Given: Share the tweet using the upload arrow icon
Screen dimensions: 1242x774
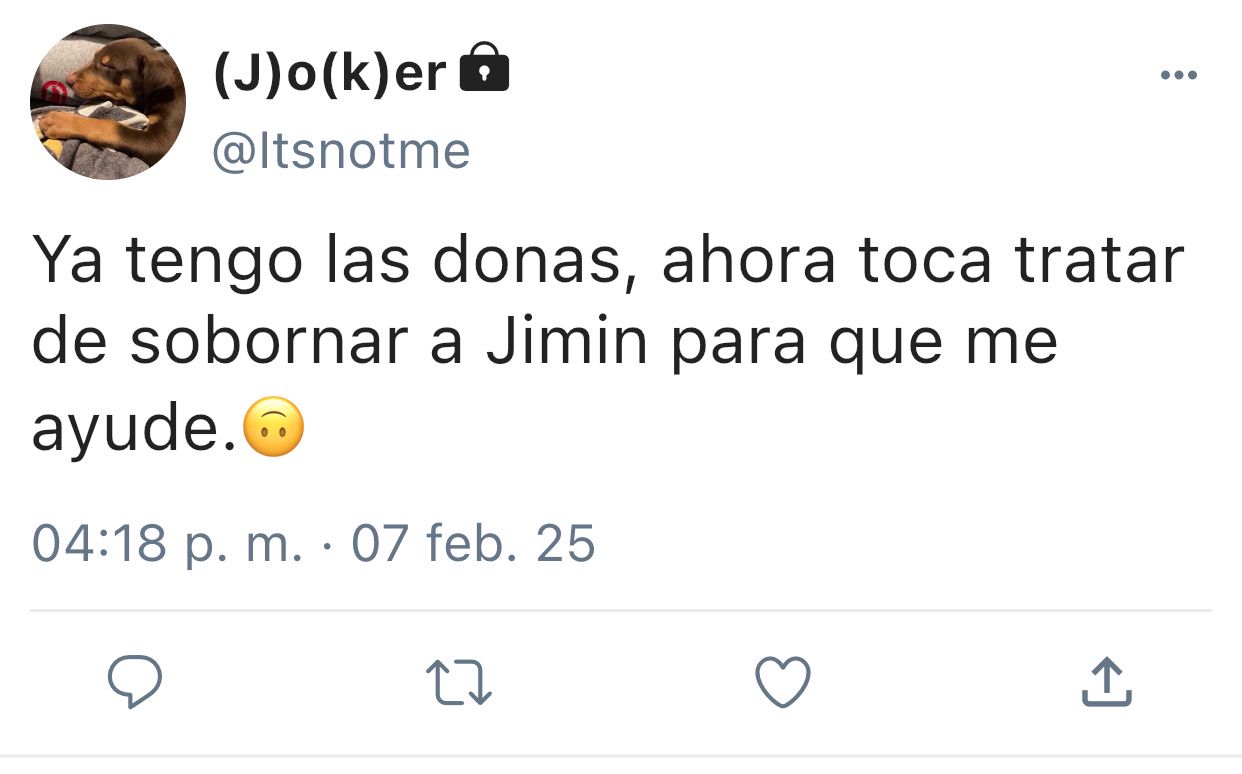Looking at the screenshot, I should (x=1107, y=682).
